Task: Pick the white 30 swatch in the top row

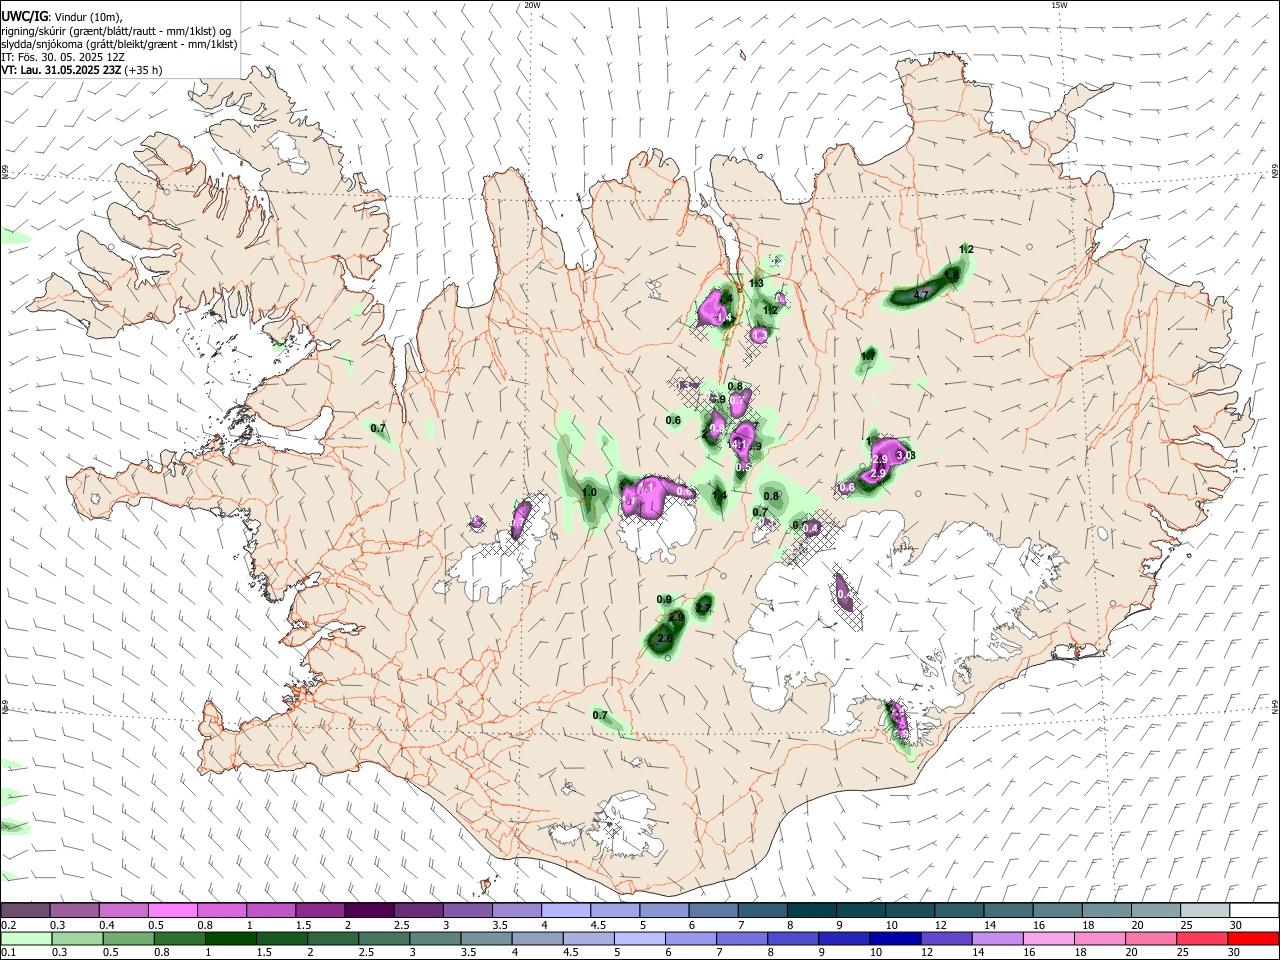Action: coord(1255,910)
